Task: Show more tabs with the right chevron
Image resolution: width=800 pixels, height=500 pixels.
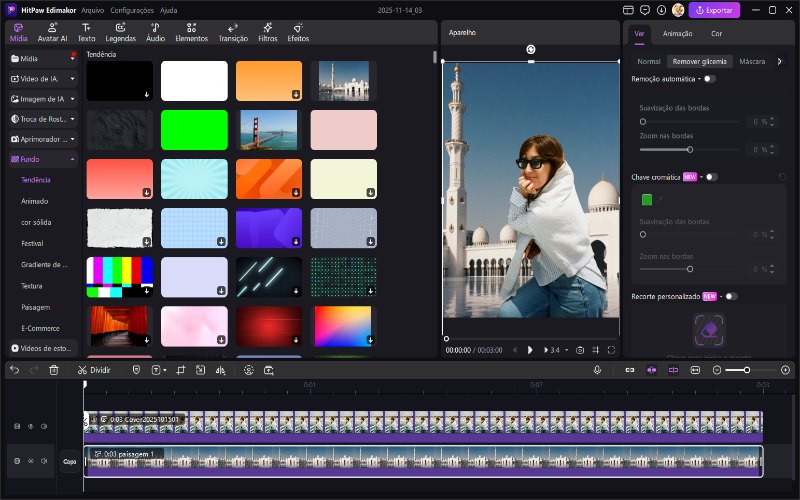Action: click(x=779, y=61)
